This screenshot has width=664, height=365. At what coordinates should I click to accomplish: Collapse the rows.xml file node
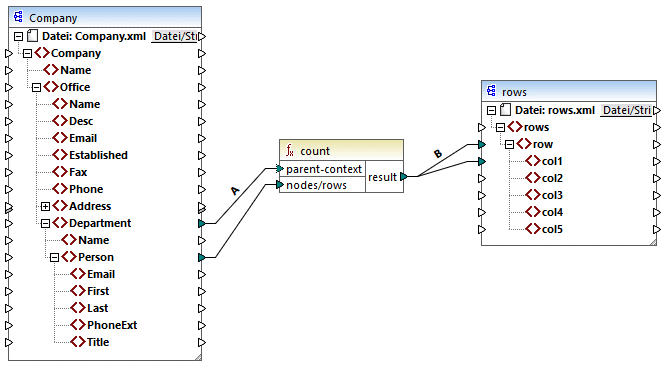click(x=491, y=111)
